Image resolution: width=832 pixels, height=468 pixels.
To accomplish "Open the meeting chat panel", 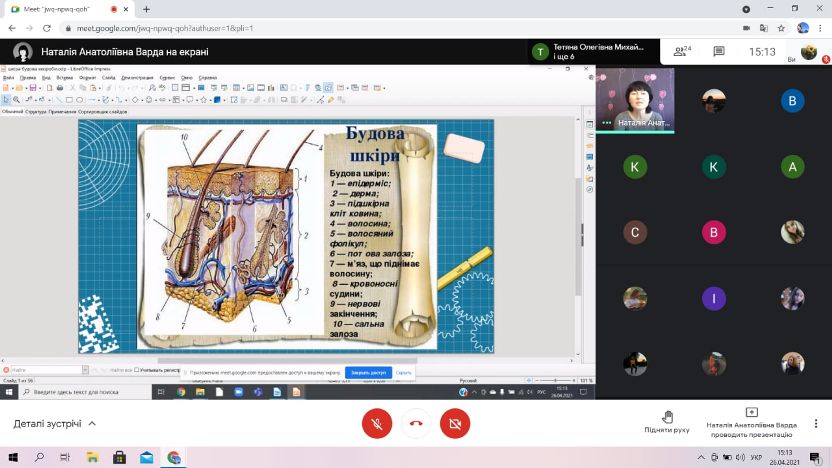I will coord(718,51).
